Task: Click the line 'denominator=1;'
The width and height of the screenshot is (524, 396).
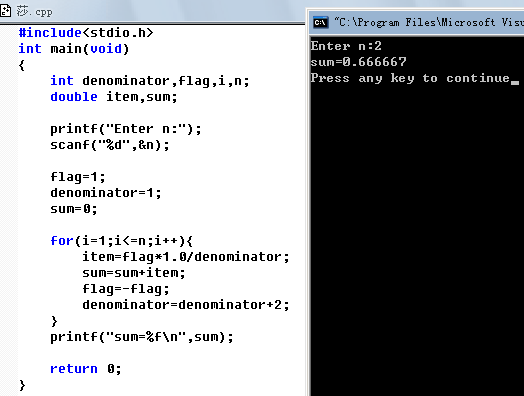Action: click(106, 193)
